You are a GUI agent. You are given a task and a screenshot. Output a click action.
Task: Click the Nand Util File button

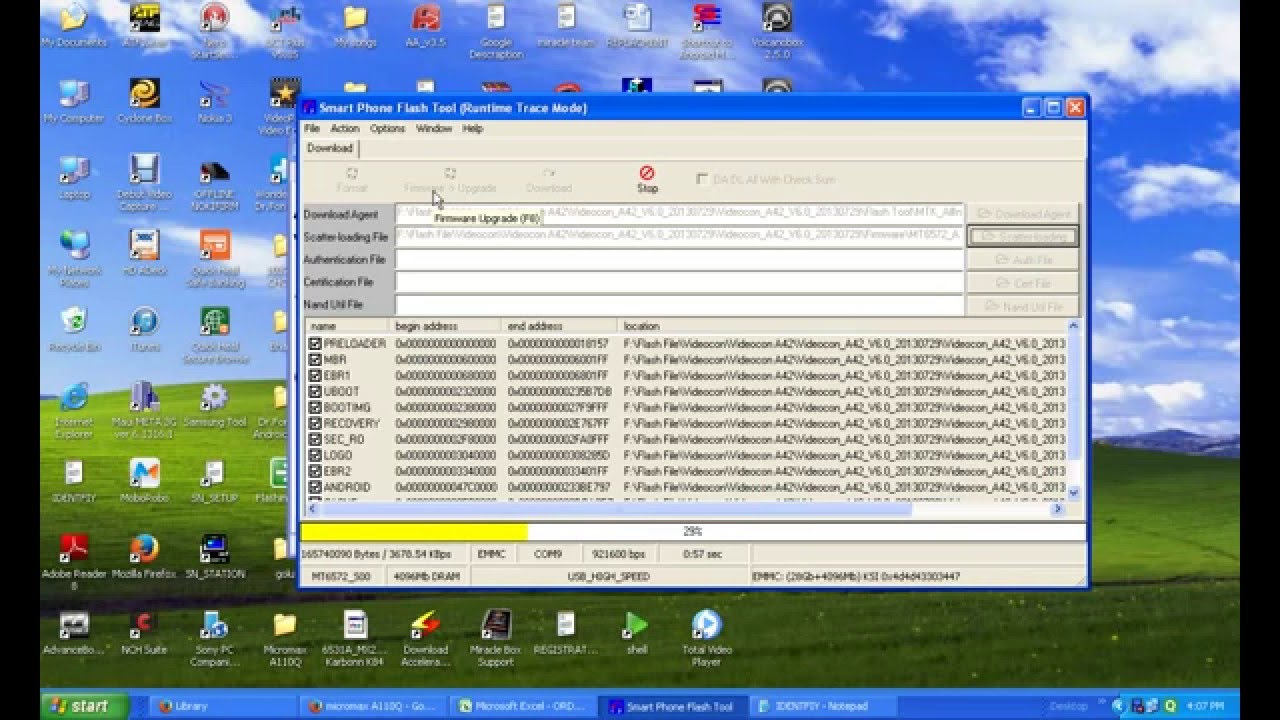click(x=1023, y=306)
